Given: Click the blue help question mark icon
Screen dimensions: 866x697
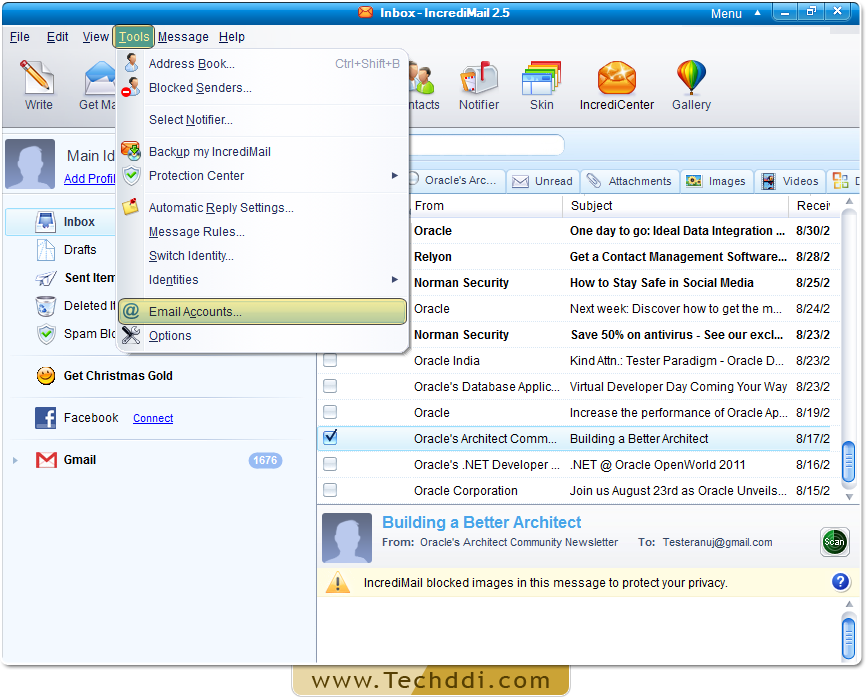Looking at the screenshot, I should [840, 582].
